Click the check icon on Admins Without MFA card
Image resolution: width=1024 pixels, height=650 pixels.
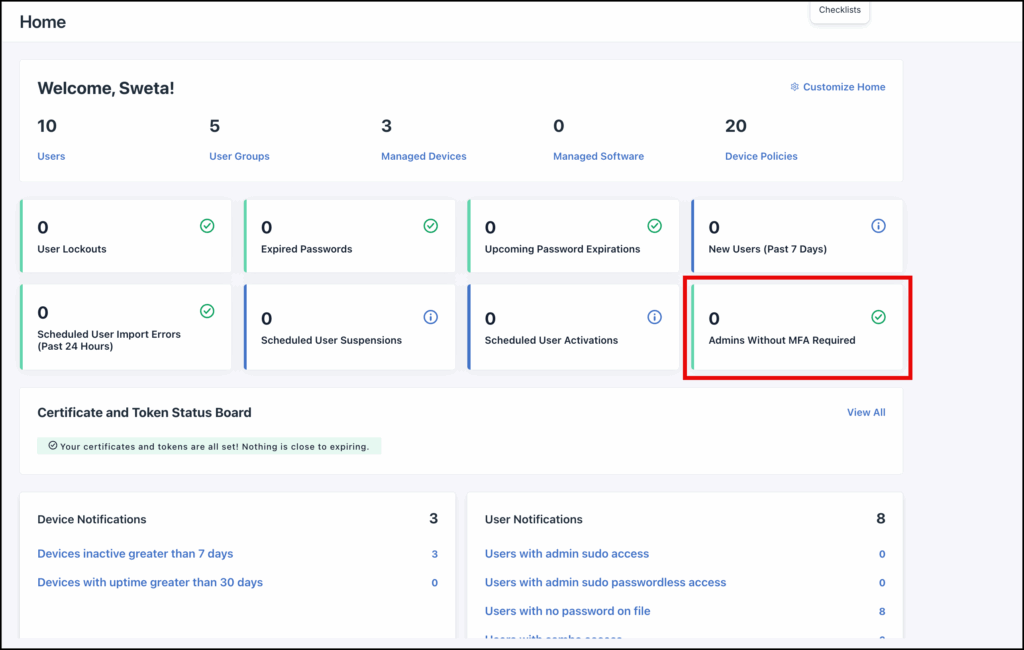(x=878, y=316)
